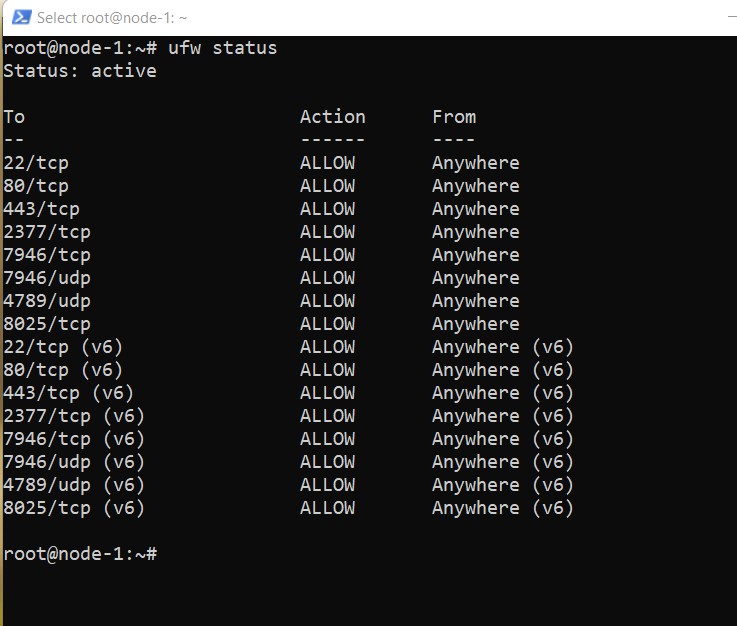Click the '4789/udp' IPv4 rule entry

click(x=47, y=301)
